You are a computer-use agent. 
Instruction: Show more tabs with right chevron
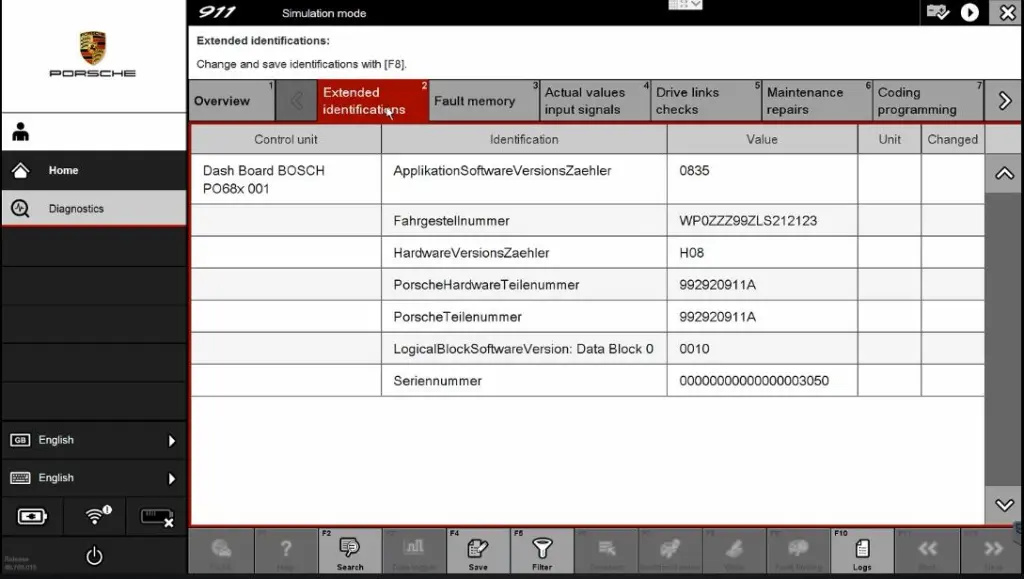pyautogui.click(x=1005, y=101)
